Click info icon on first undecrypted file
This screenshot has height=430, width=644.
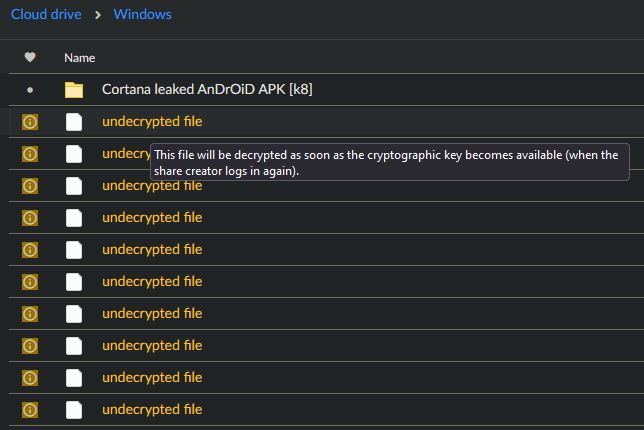point(30,122)
